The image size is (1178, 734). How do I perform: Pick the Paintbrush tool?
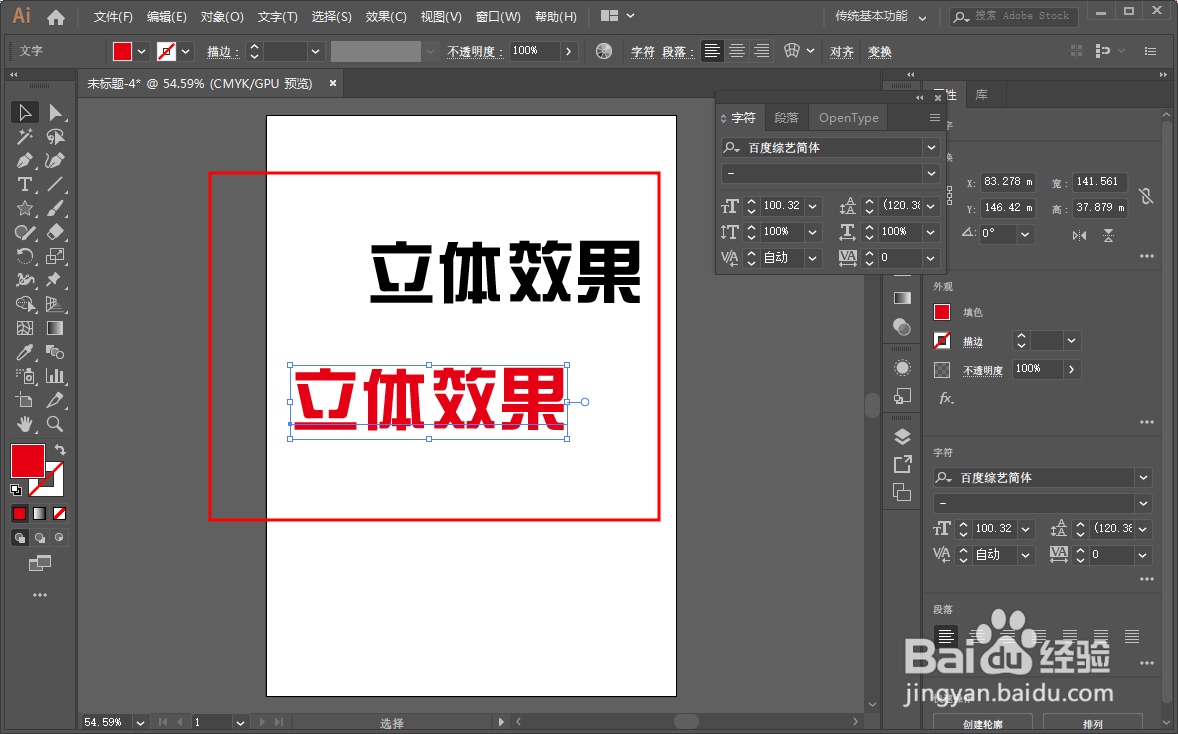(55, 209)
